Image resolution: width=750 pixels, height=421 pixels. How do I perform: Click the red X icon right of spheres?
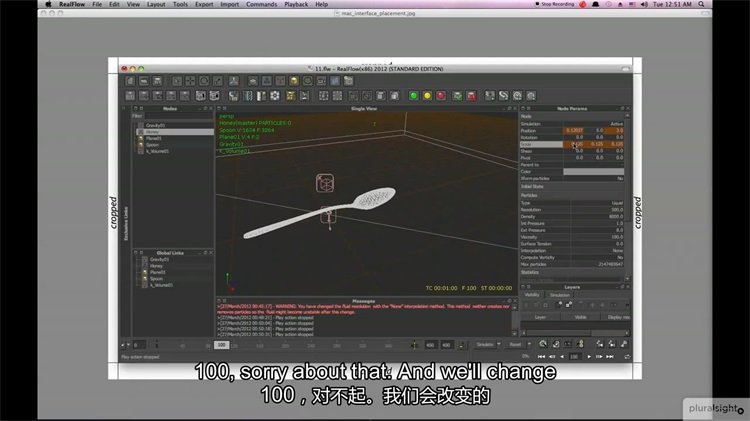coord(472,96)
